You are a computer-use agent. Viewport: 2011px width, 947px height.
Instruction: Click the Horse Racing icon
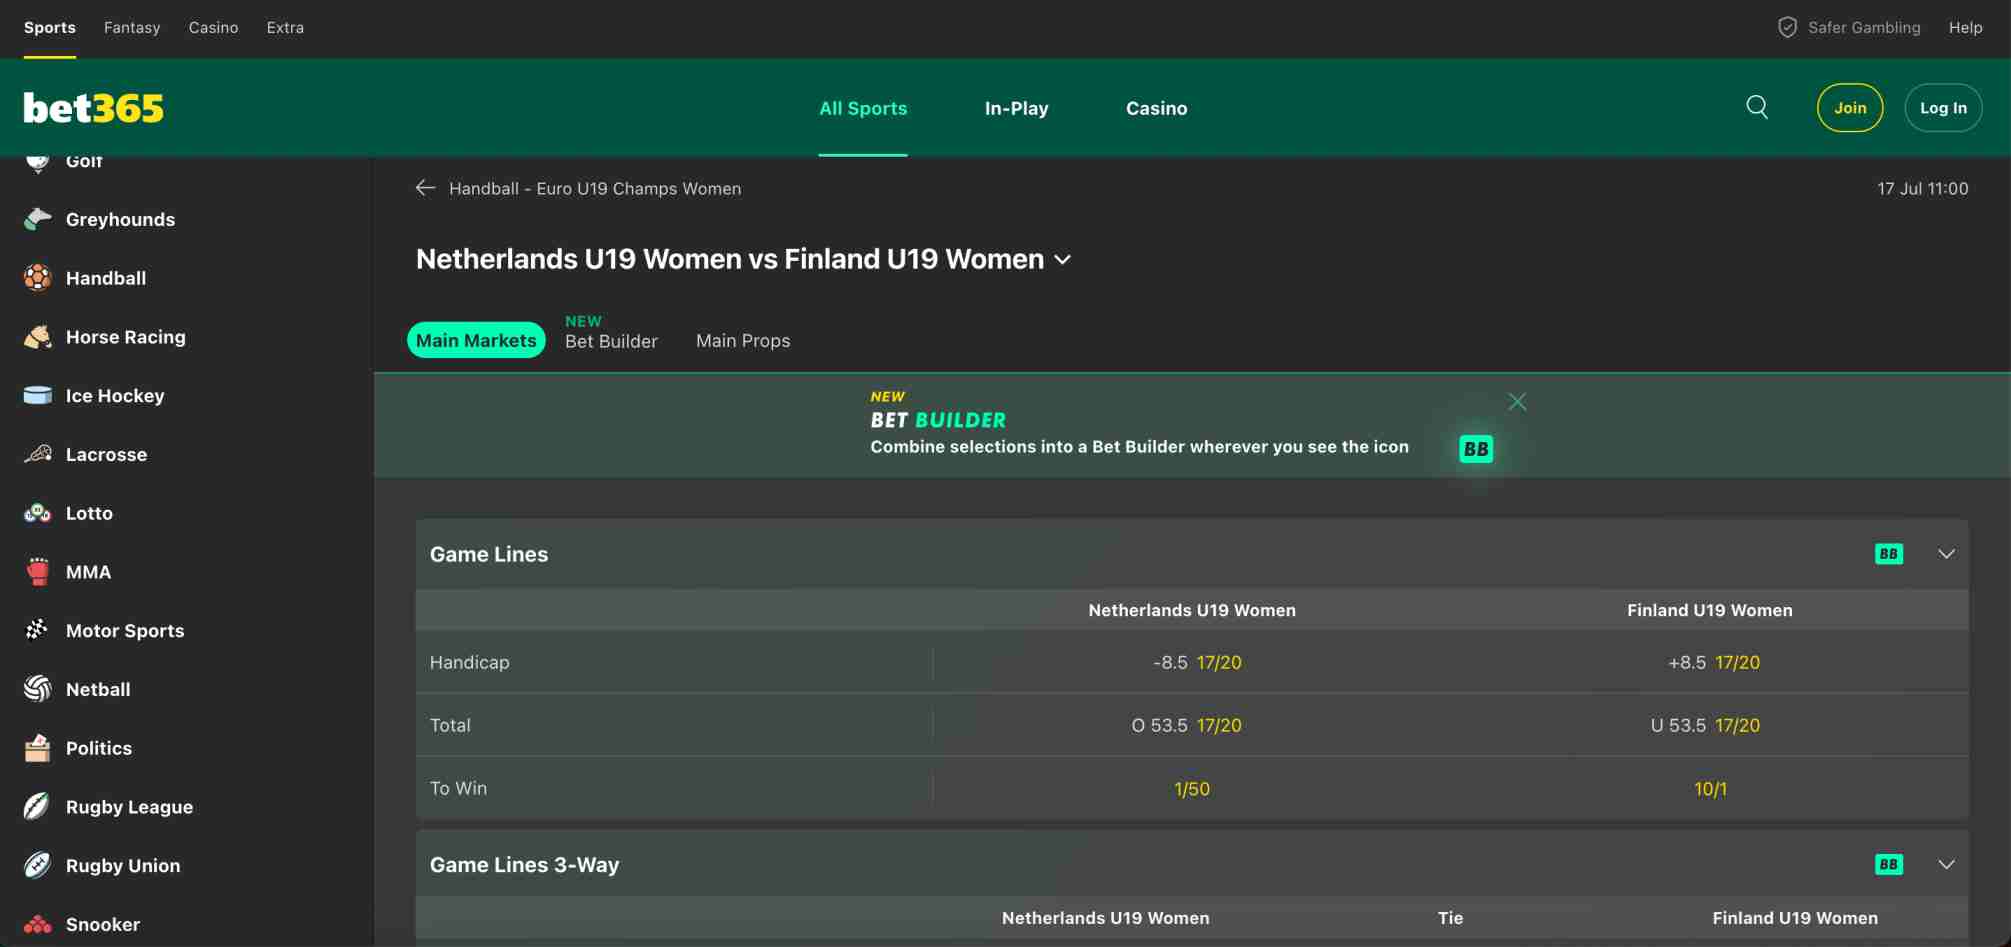(x=38, y=337)
